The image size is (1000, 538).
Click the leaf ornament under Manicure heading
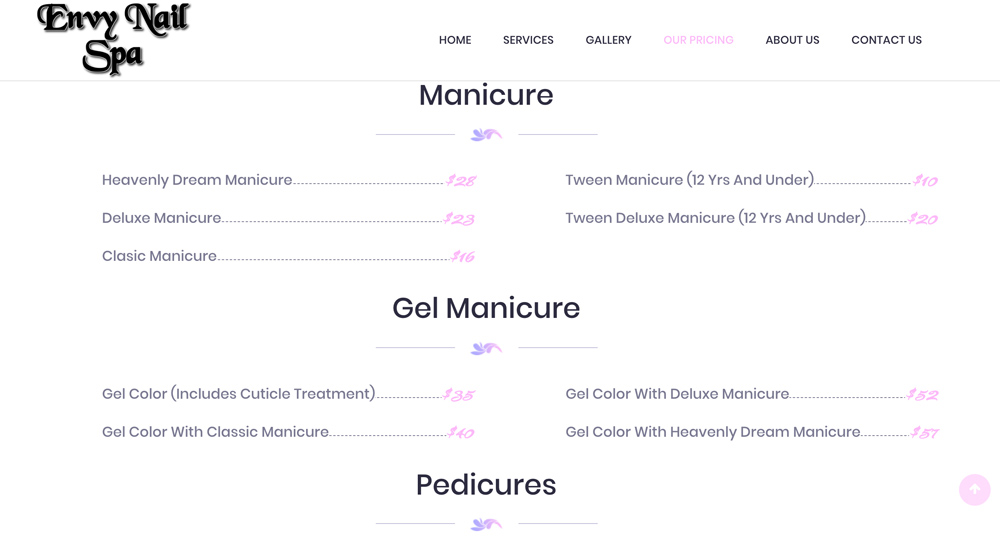coord(486,134)
